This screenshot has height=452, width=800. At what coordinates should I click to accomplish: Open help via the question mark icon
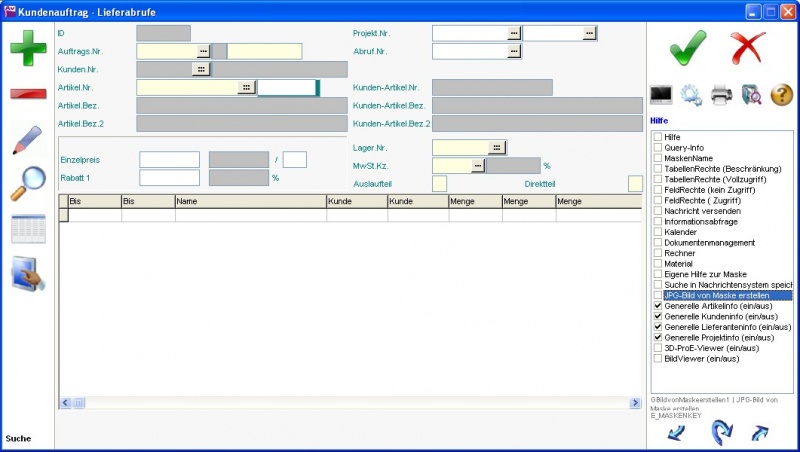[x=781, y=95]
